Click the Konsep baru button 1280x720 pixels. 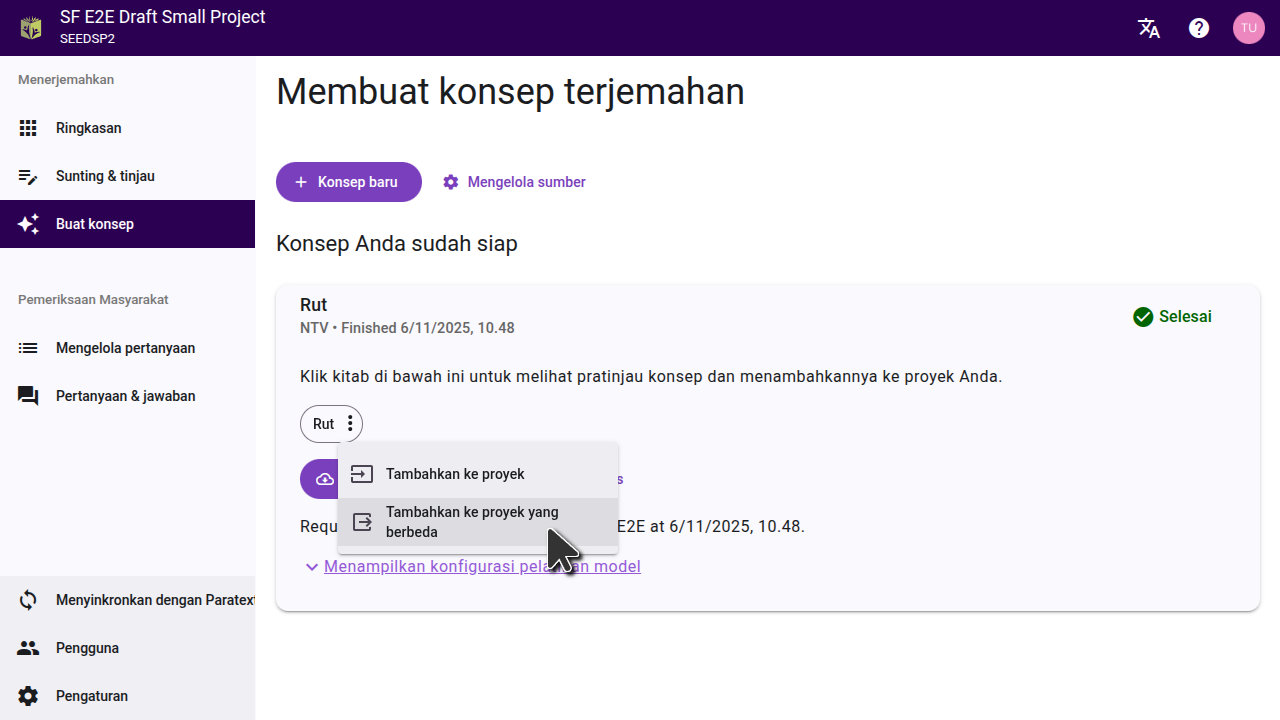(348, 182)
